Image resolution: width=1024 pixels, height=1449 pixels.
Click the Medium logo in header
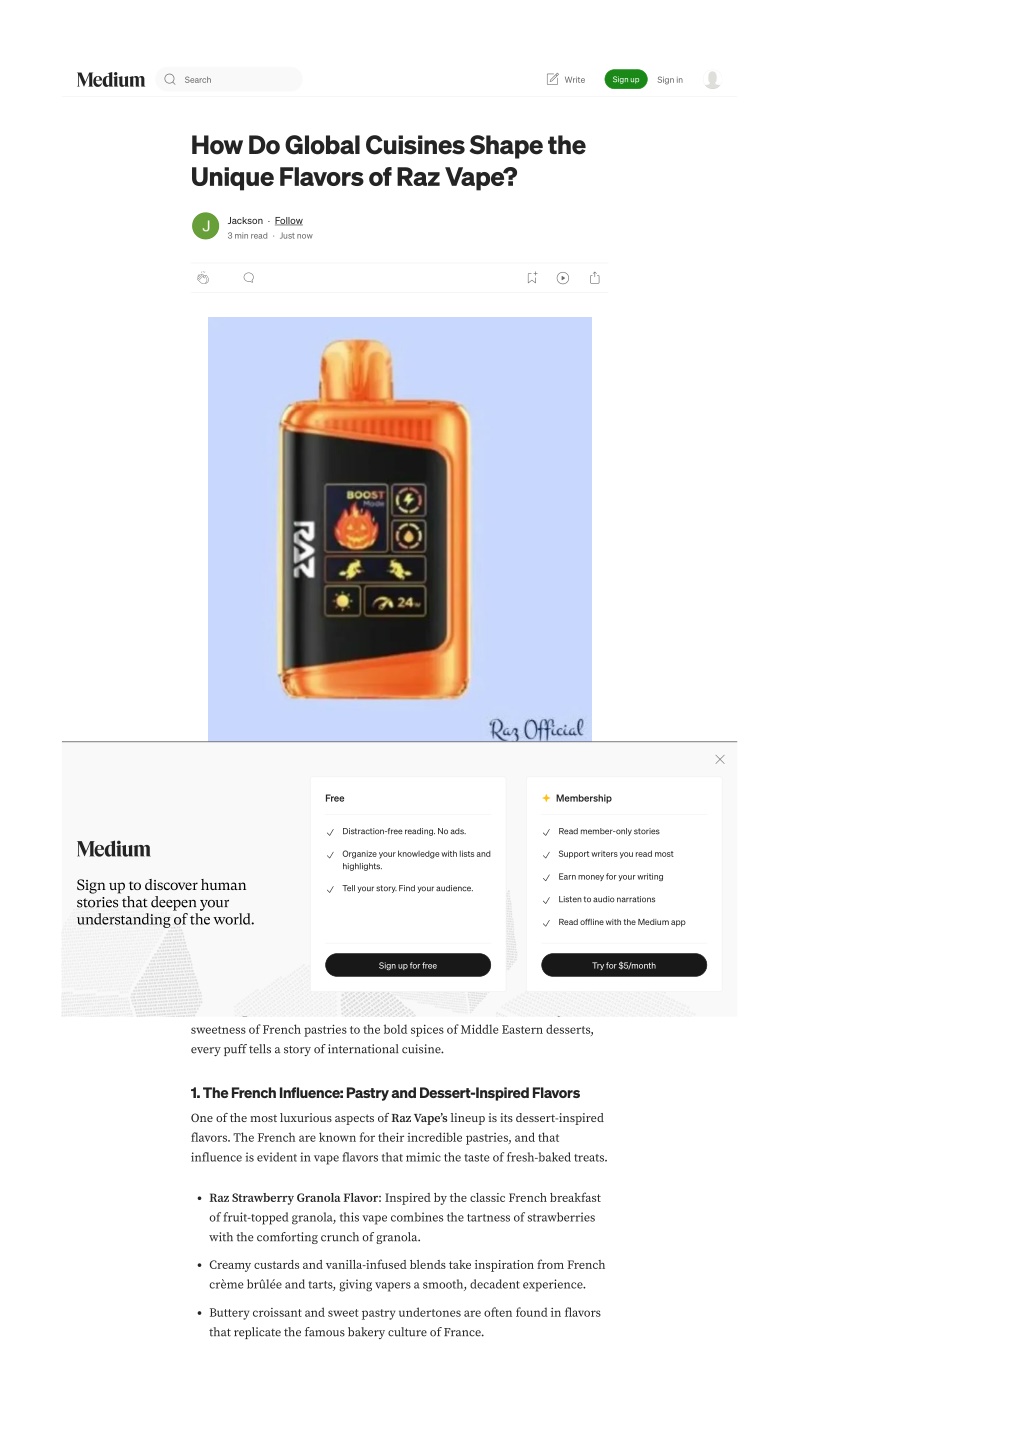[x=111, y=80]
